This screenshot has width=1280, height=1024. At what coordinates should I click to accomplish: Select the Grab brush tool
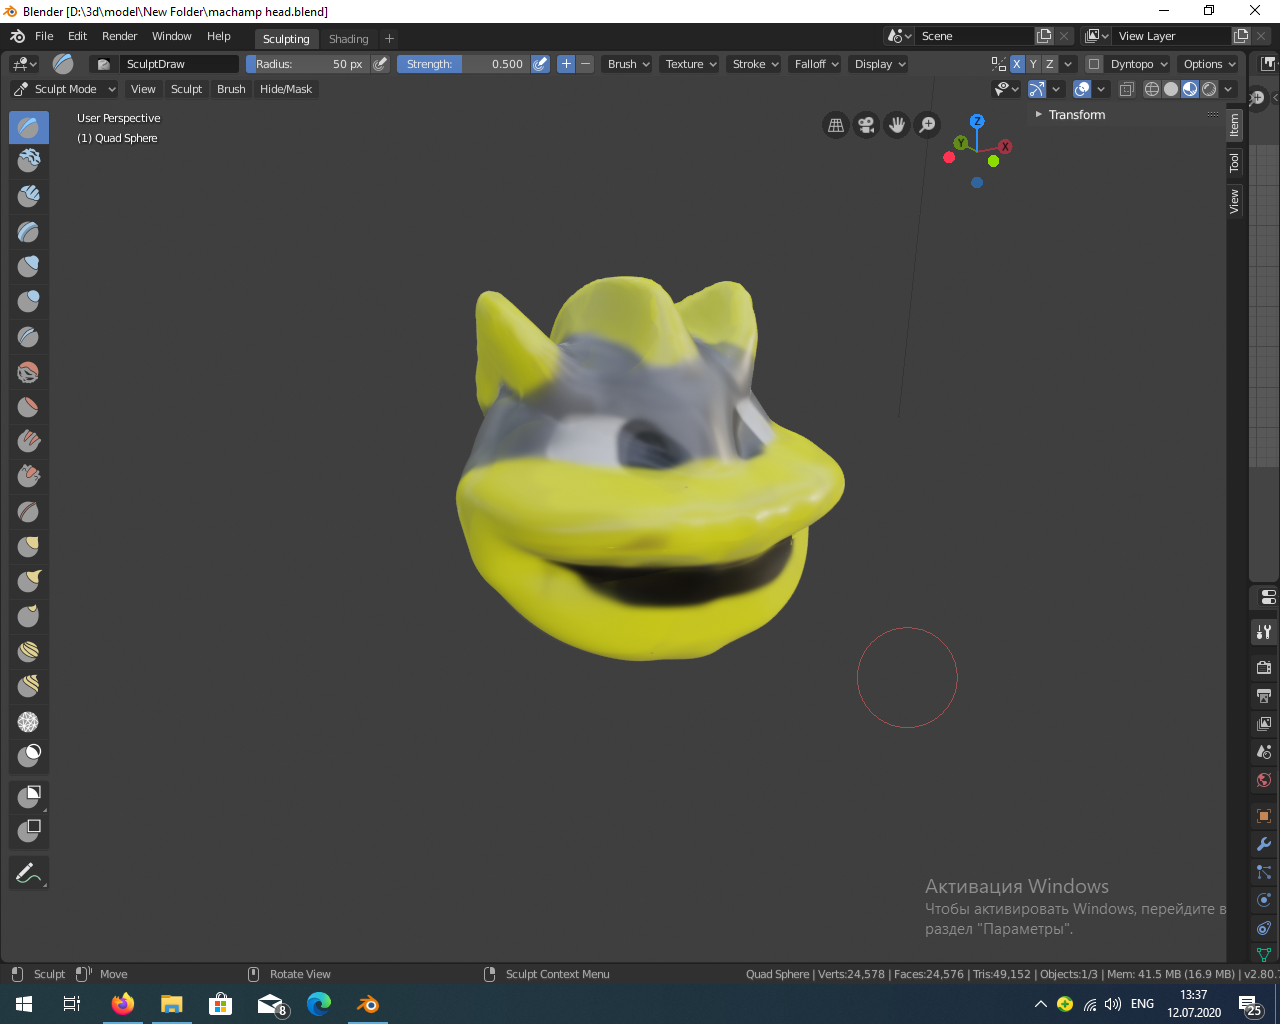pos(29,547)
